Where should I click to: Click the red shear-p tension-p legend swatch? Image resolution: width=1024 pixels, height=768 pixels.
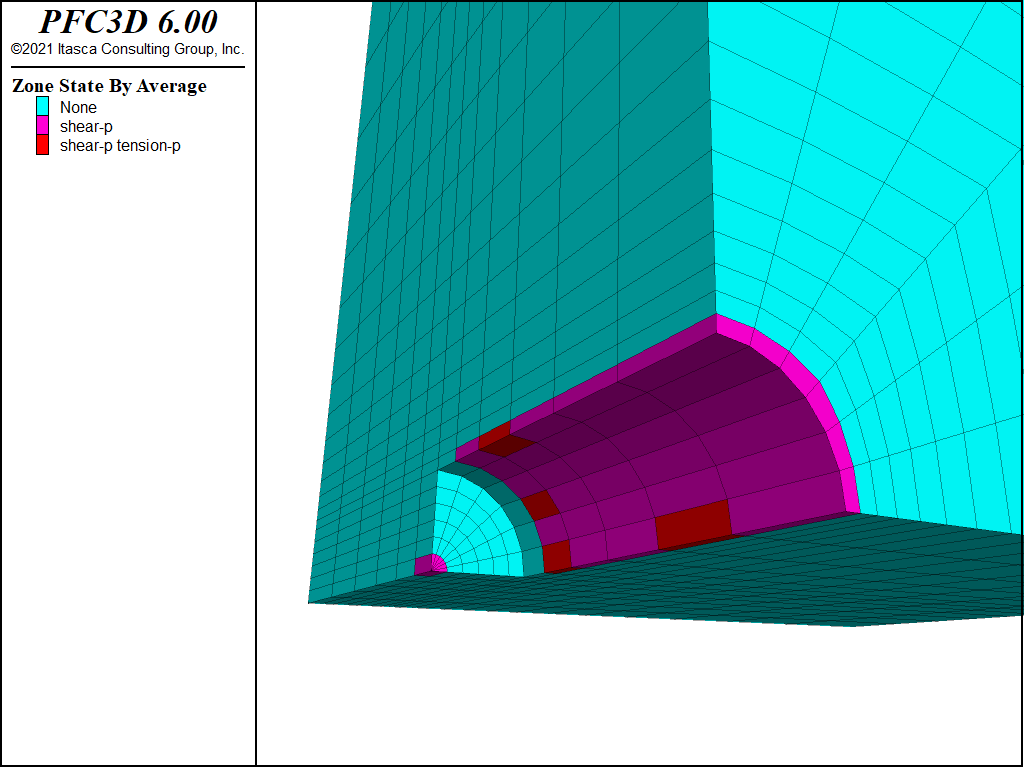tap(42, 145)
